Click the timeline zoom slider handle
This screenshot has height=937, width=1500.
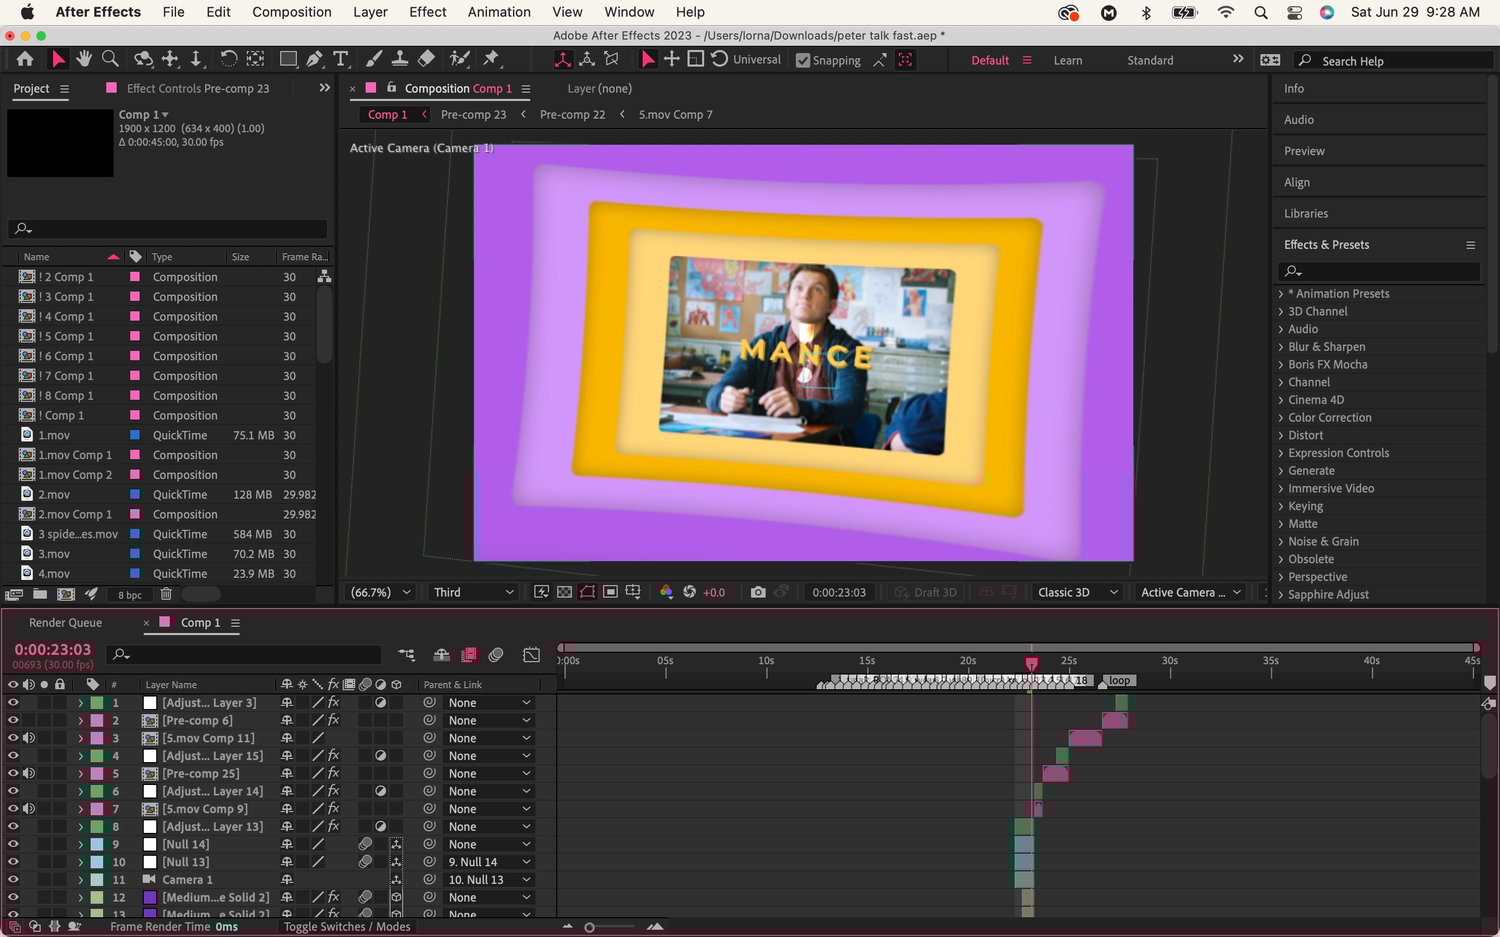click(x=590, y=927)
